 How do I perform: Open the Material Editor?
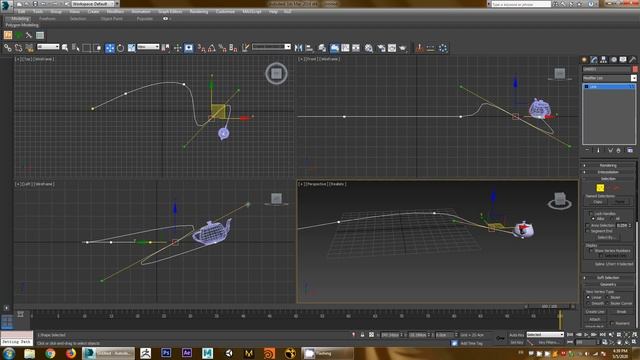coord(369,48)
